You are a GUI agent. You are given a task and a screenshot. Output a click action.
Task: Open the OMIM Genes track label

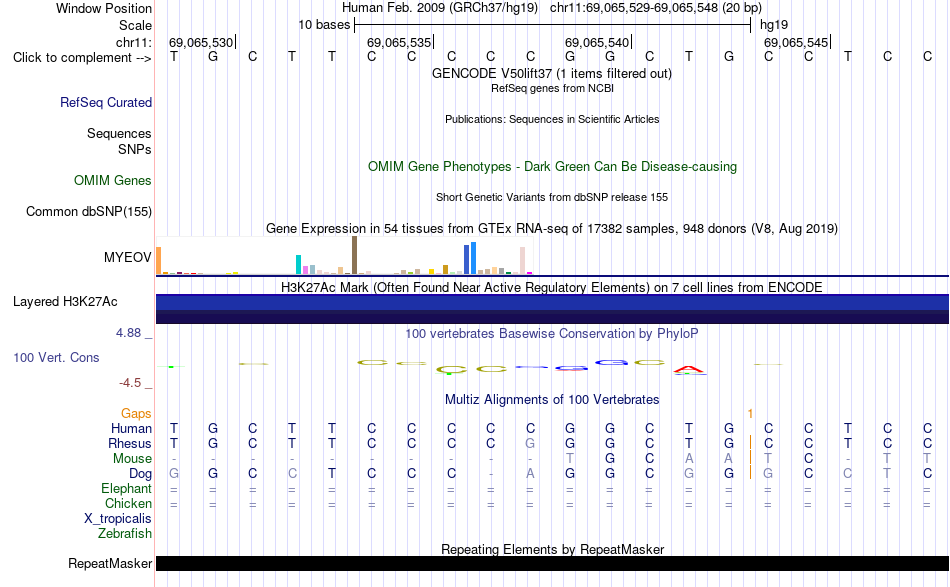[113, 181]
